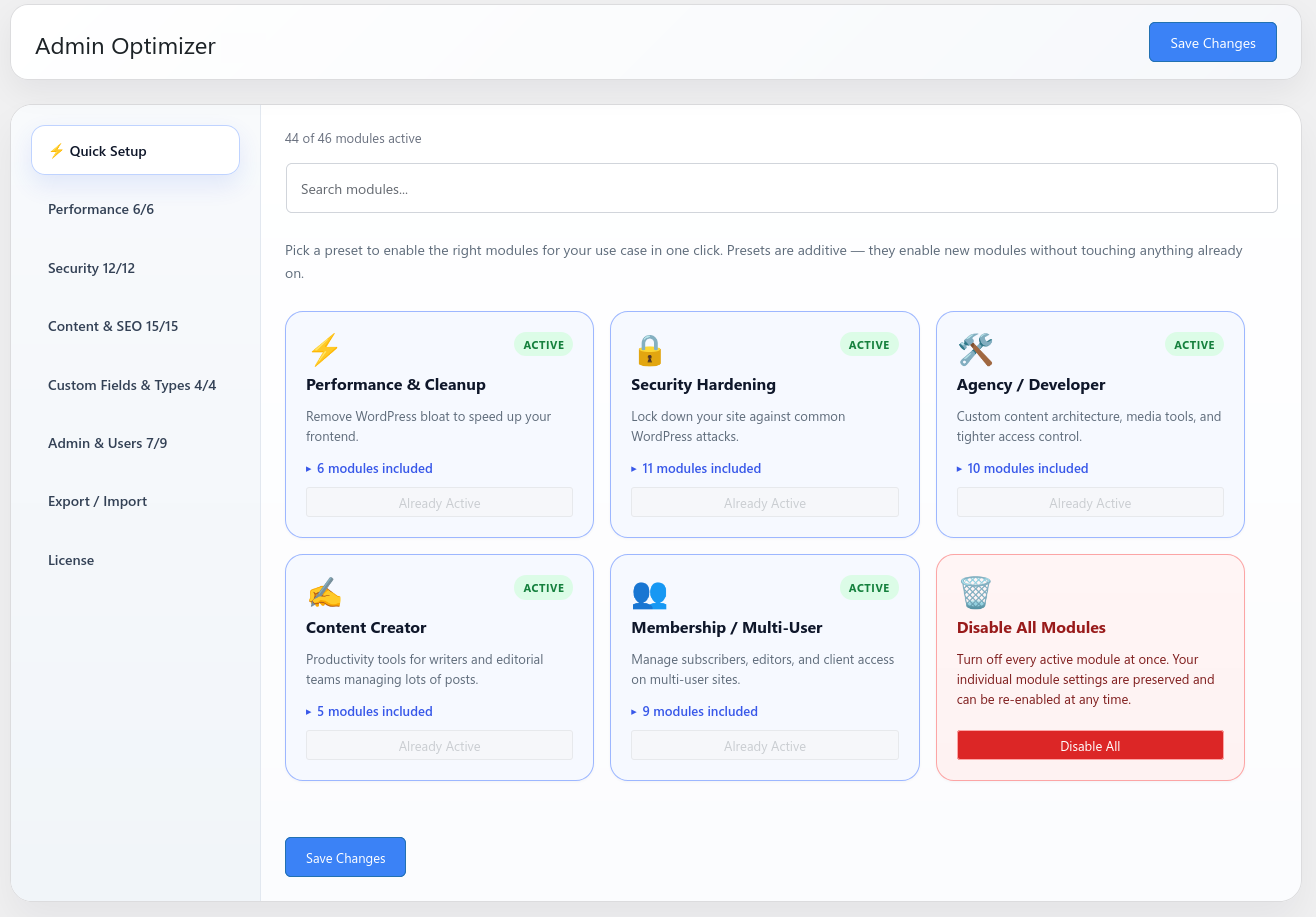Click the ACTIVE badge on Performance & Cleanup
1316x917 pixels.
click(544, 344)
